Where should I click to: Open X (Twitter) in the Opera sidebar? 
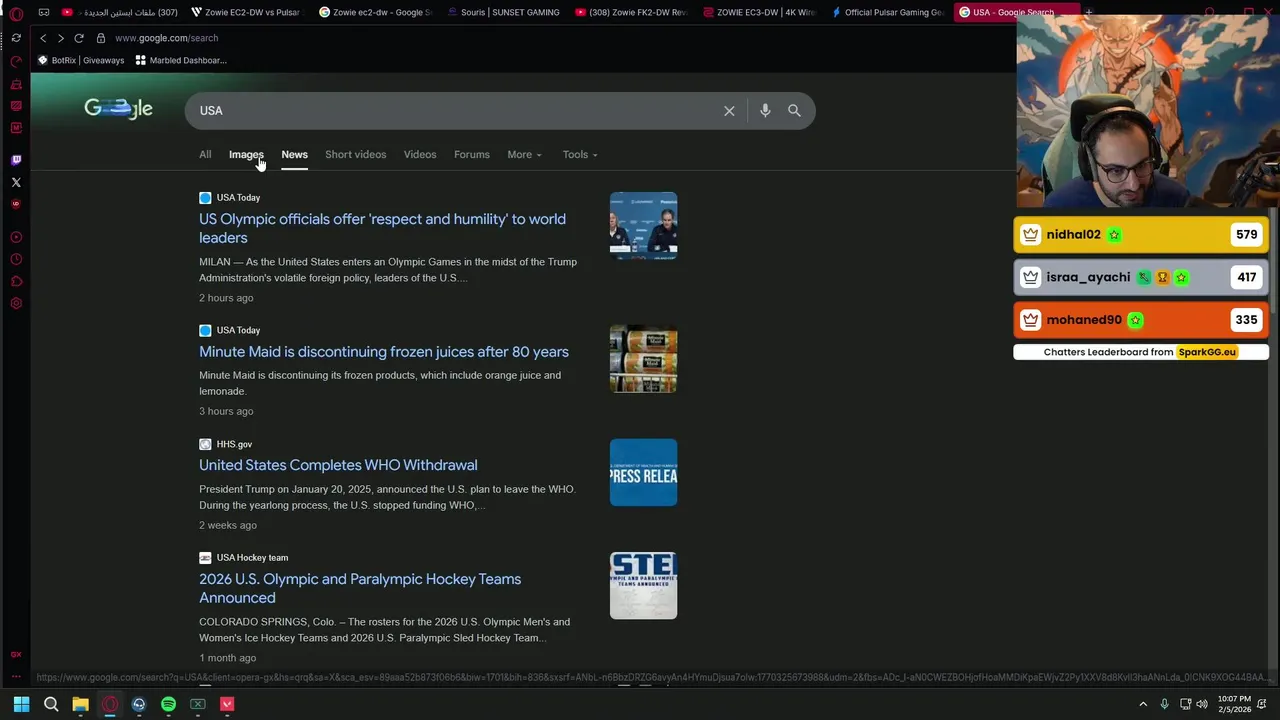16,182
